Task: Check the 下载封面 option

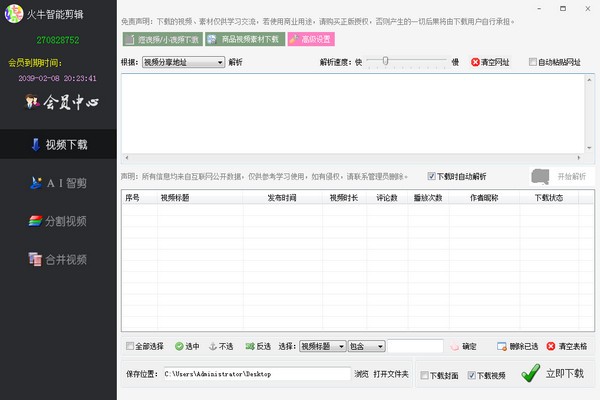Action: click(x=425, y=376)
